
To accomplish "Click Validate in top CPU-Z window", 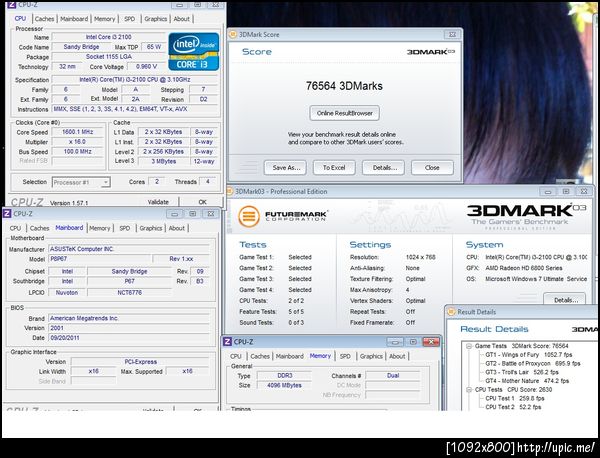I will pyautogui.click(x=158, y=202).
